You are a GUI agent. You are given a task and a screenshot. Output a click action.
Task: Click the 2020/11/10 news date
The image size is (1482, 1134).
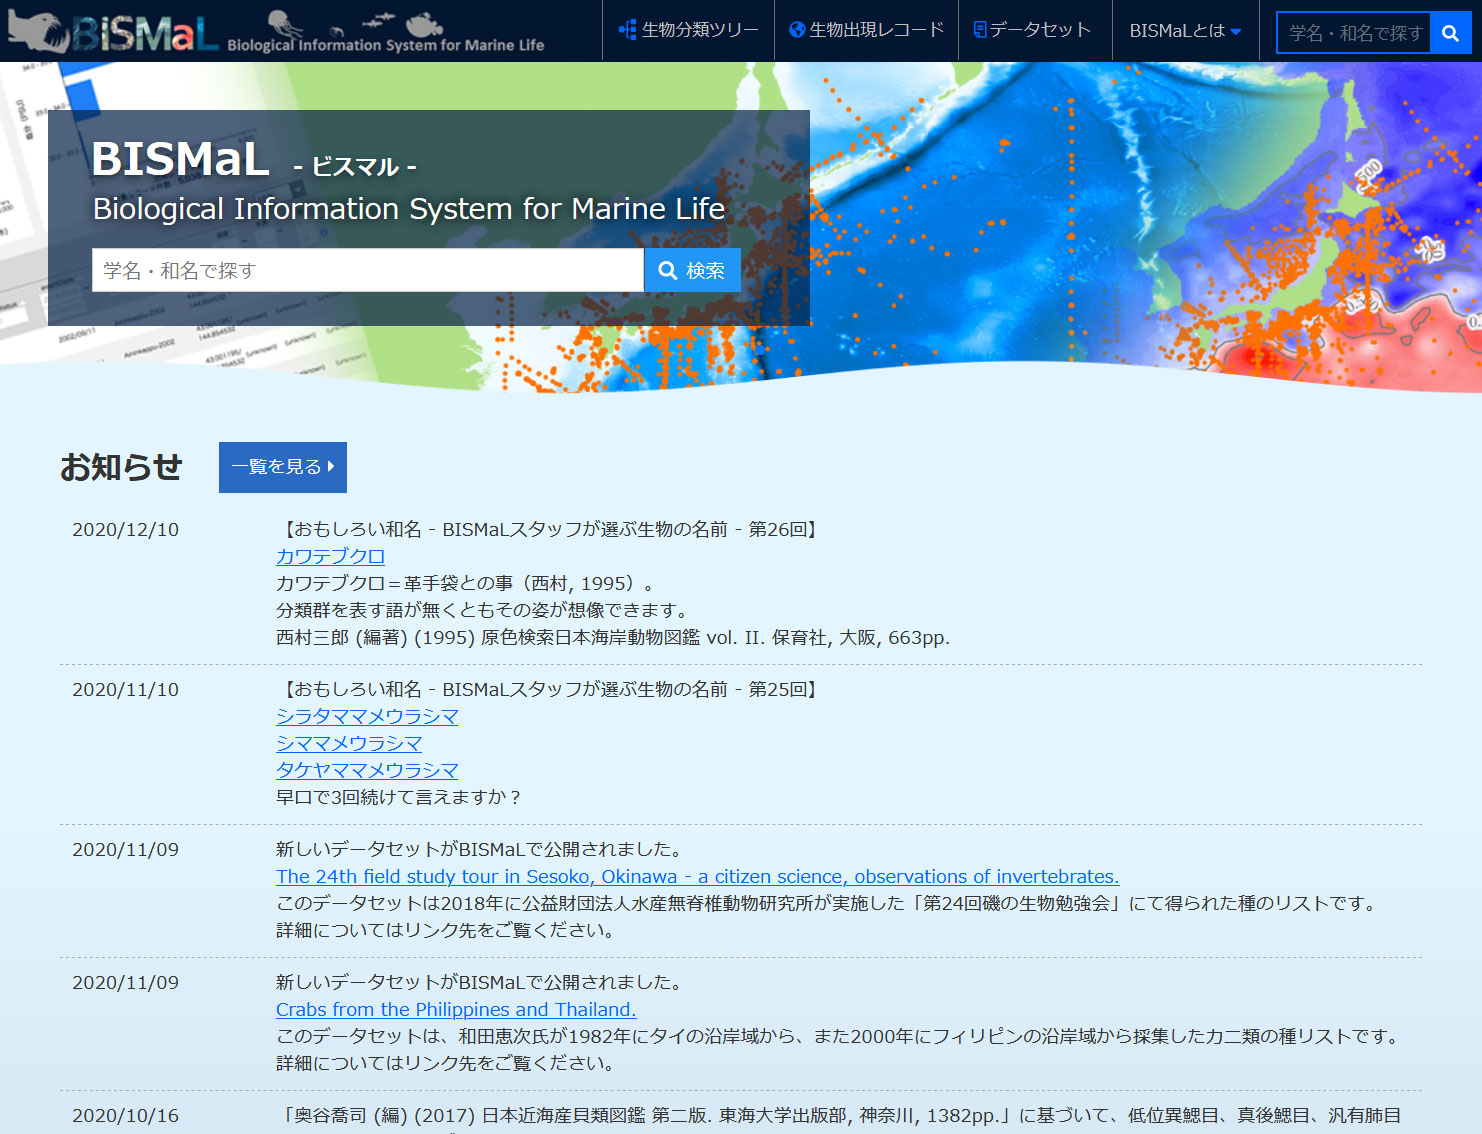point(126,689)
